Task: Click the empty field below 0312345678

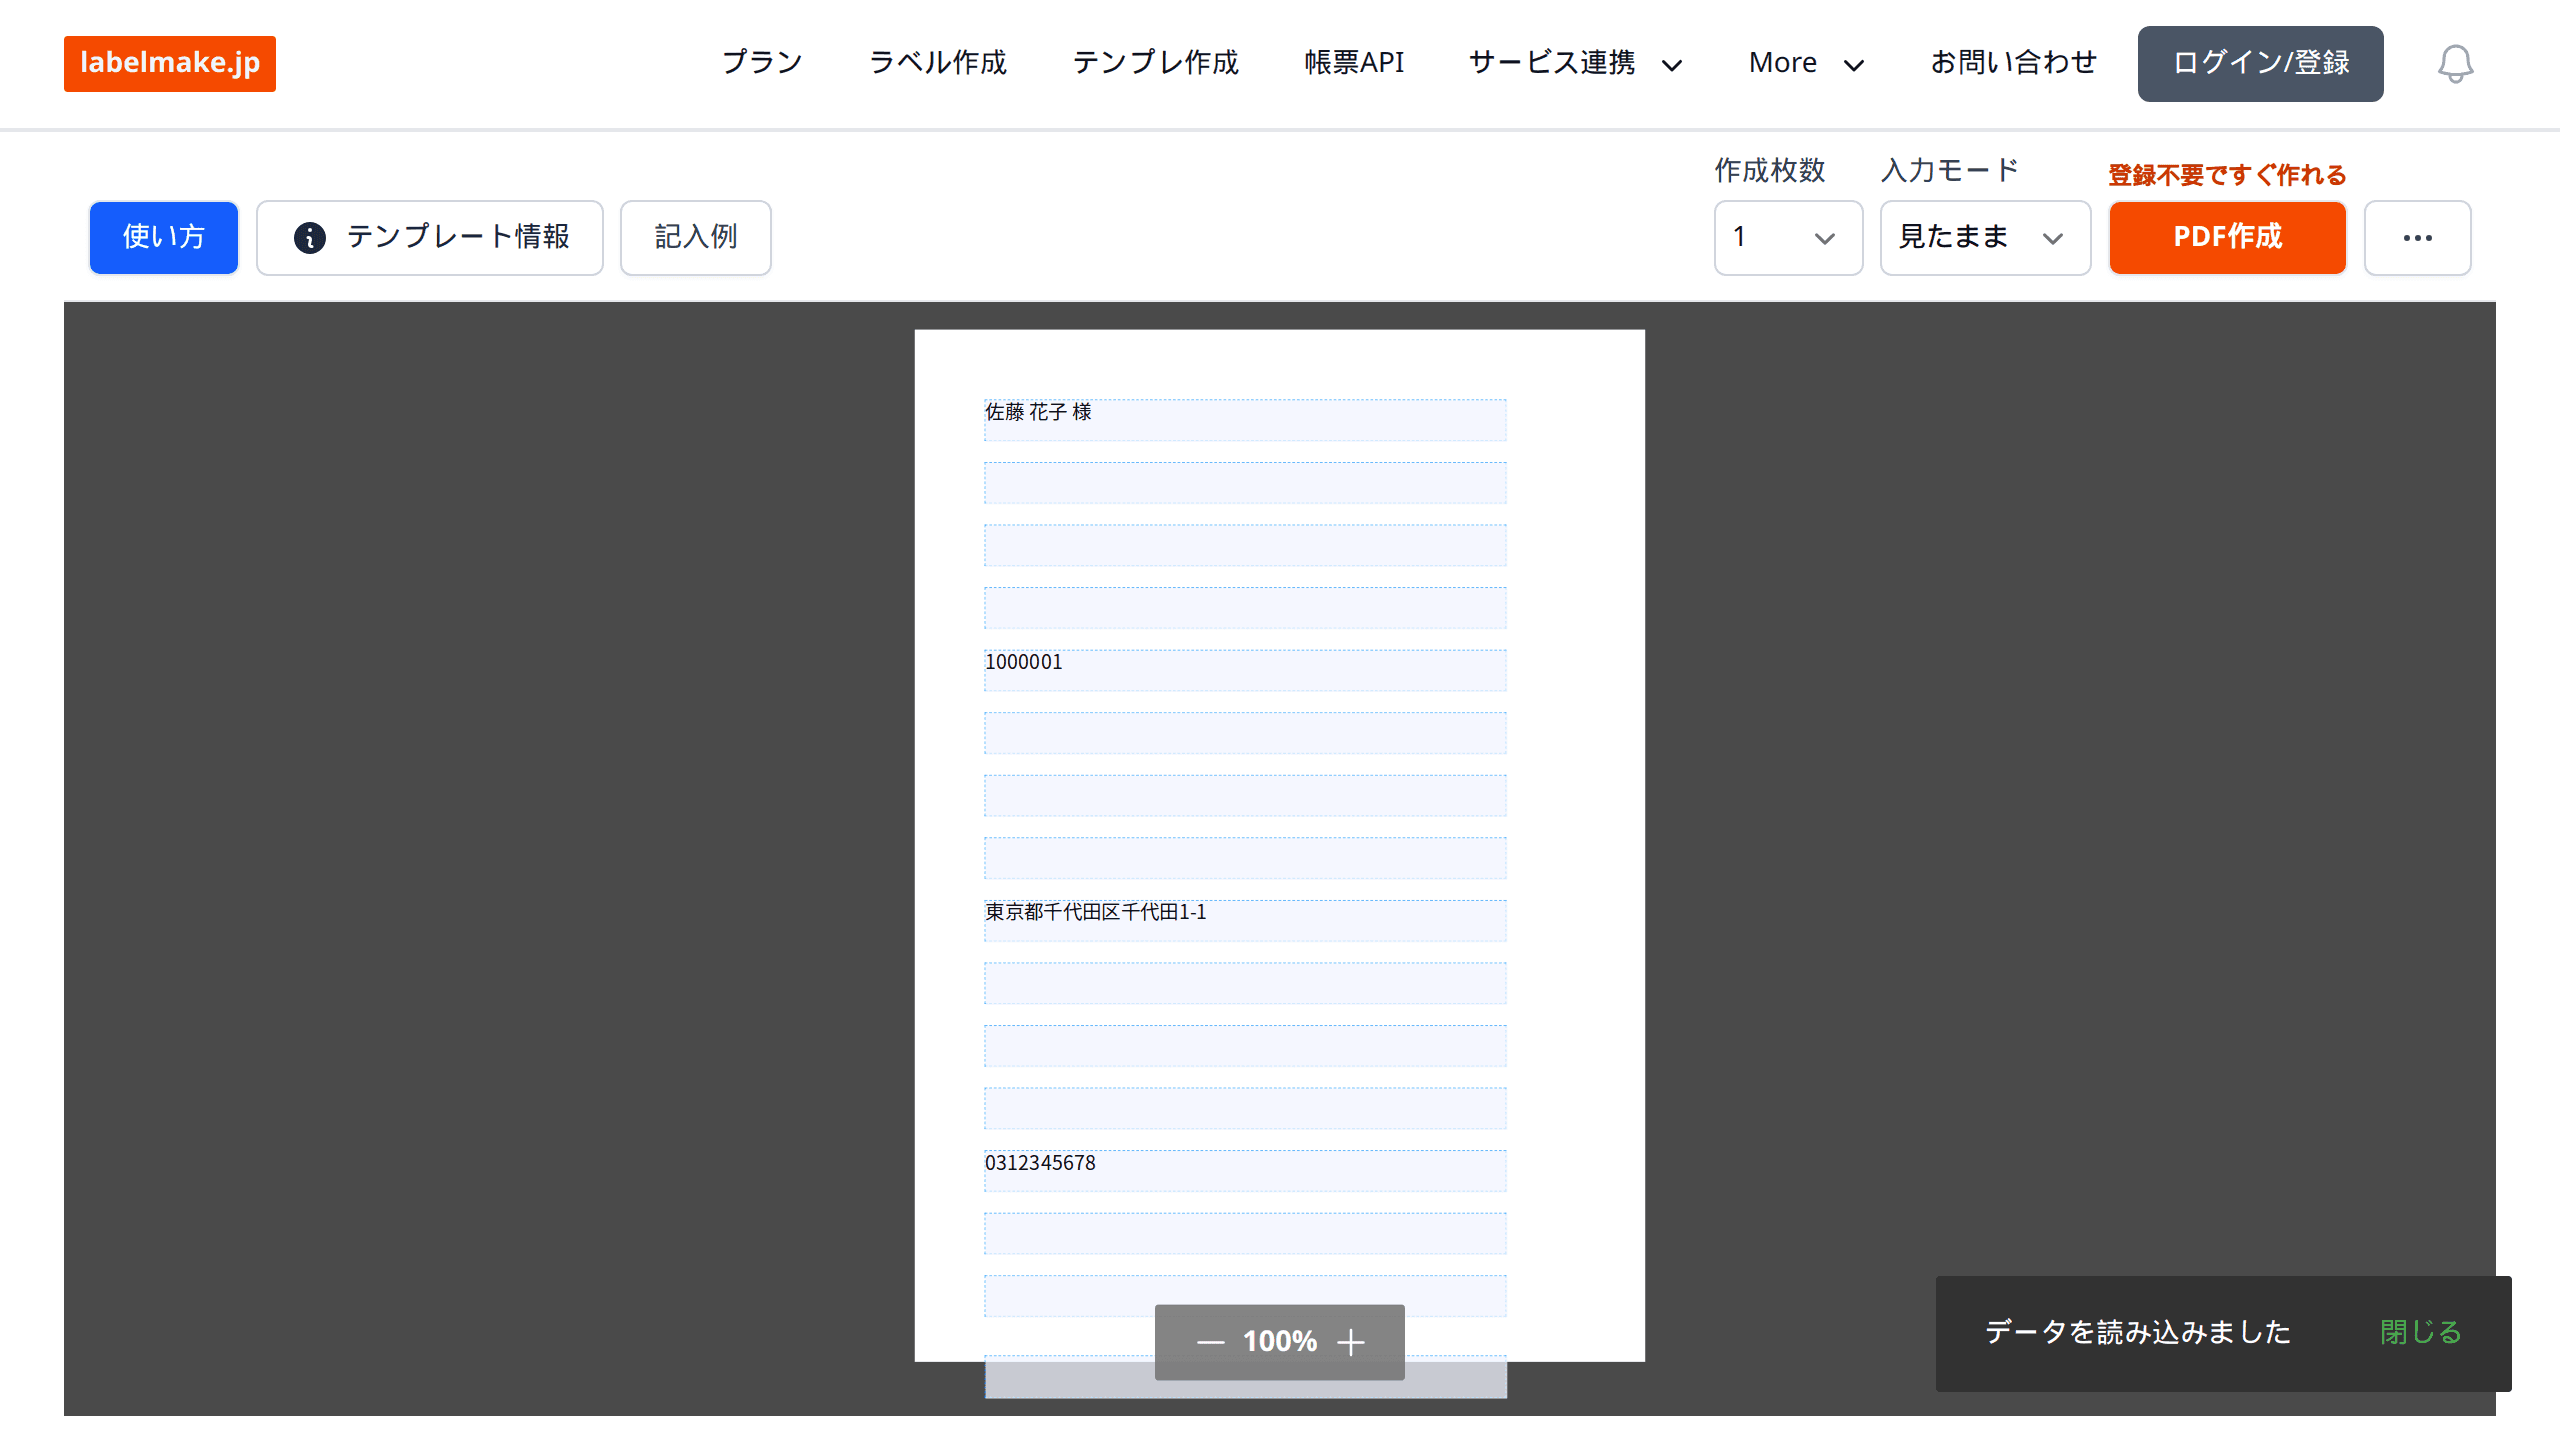Action: (1245, 1234)
